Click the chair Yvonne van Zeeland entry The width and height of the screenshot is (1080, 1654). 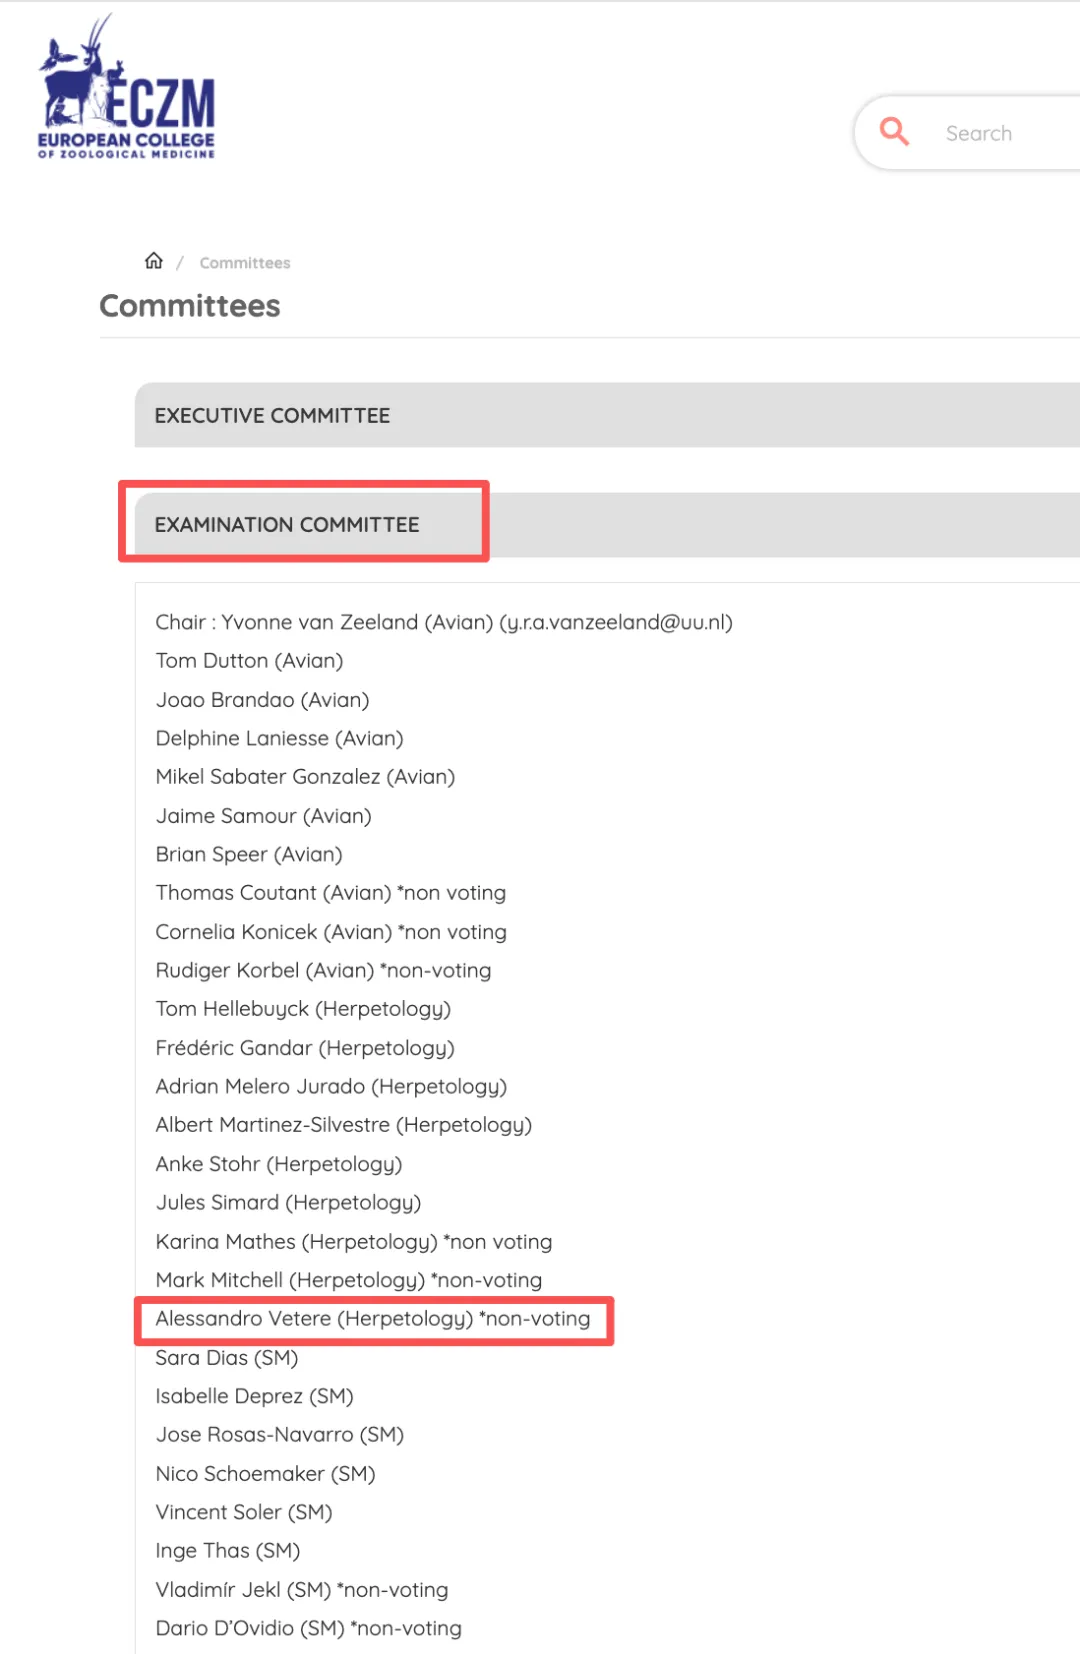coord(443,622)
